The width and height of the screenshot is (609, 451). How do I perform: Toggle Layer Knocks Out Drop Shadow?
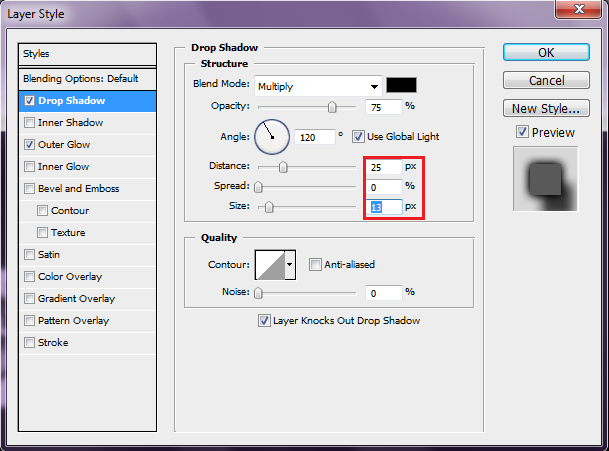coord(264,321)
